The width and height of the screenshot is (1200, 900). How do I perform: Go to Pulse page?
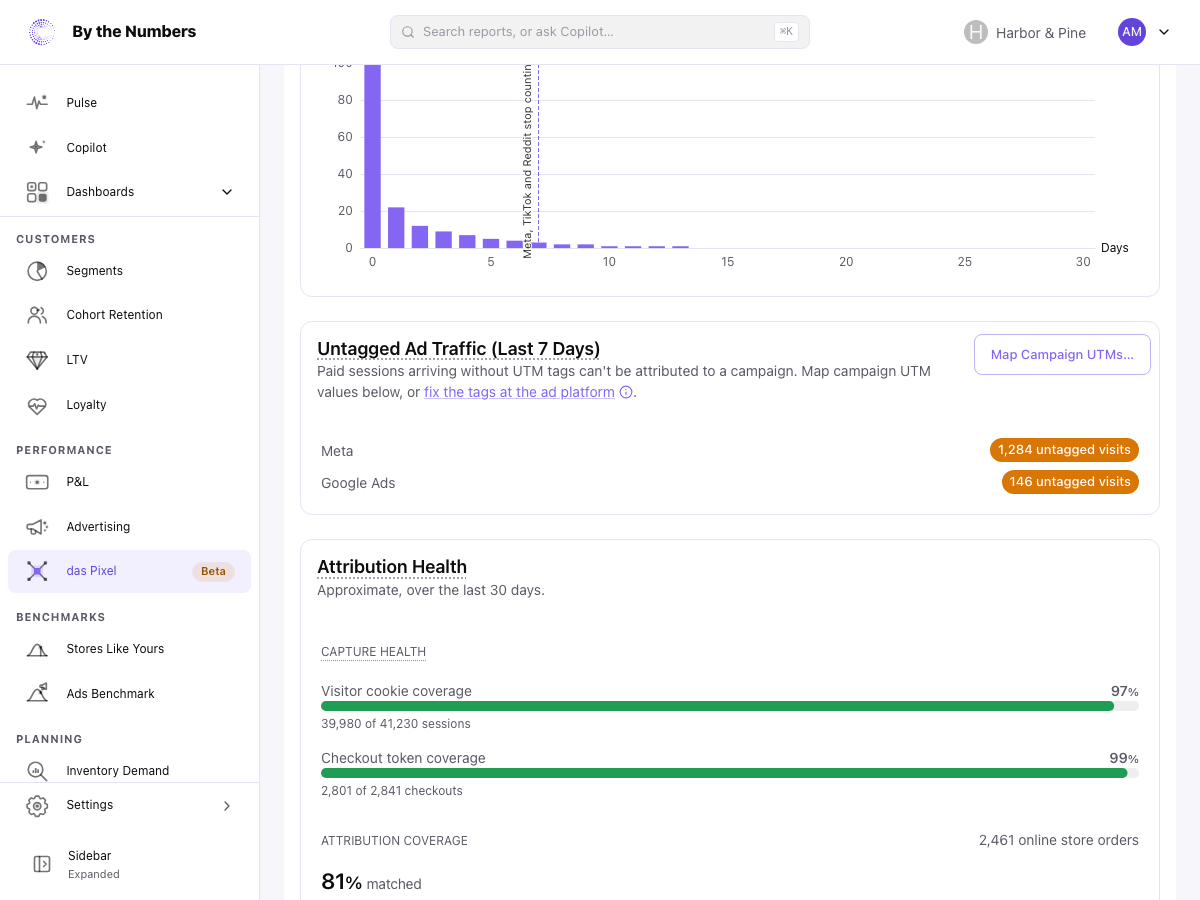point(129,103)
